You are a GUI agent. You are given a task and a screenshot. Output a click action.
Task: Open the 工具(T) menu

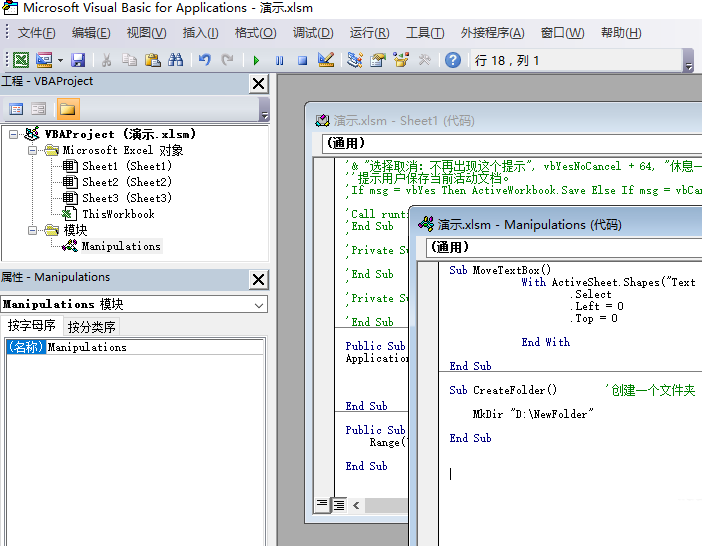(x=425, y=33)
